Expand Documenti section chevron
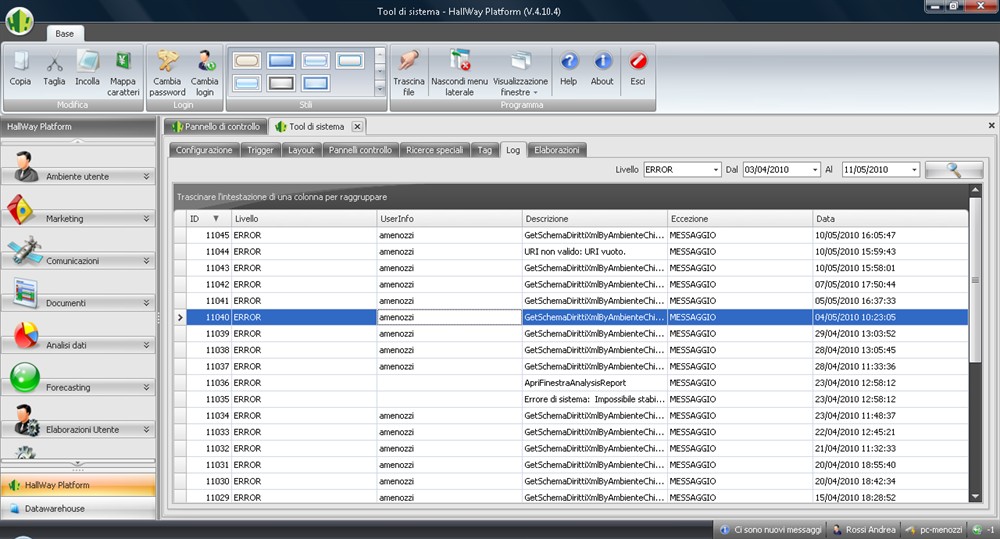Image resolution: width=1000 pixels, height=539 pixels. [x=146, y=302]
